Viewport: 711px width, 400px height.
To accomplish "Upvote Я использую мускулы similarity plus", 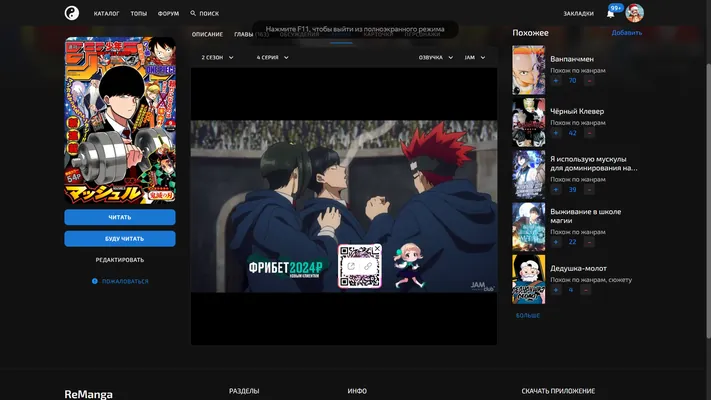I will coord(556,190).
